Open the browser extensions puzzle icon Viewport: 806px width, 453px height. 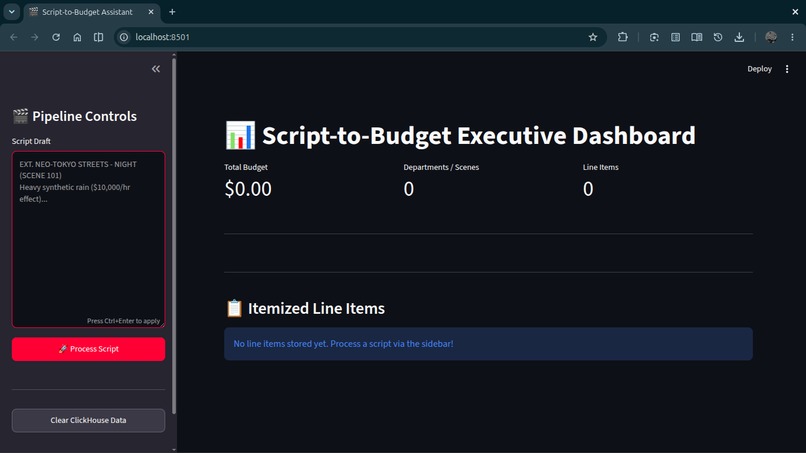622,37
